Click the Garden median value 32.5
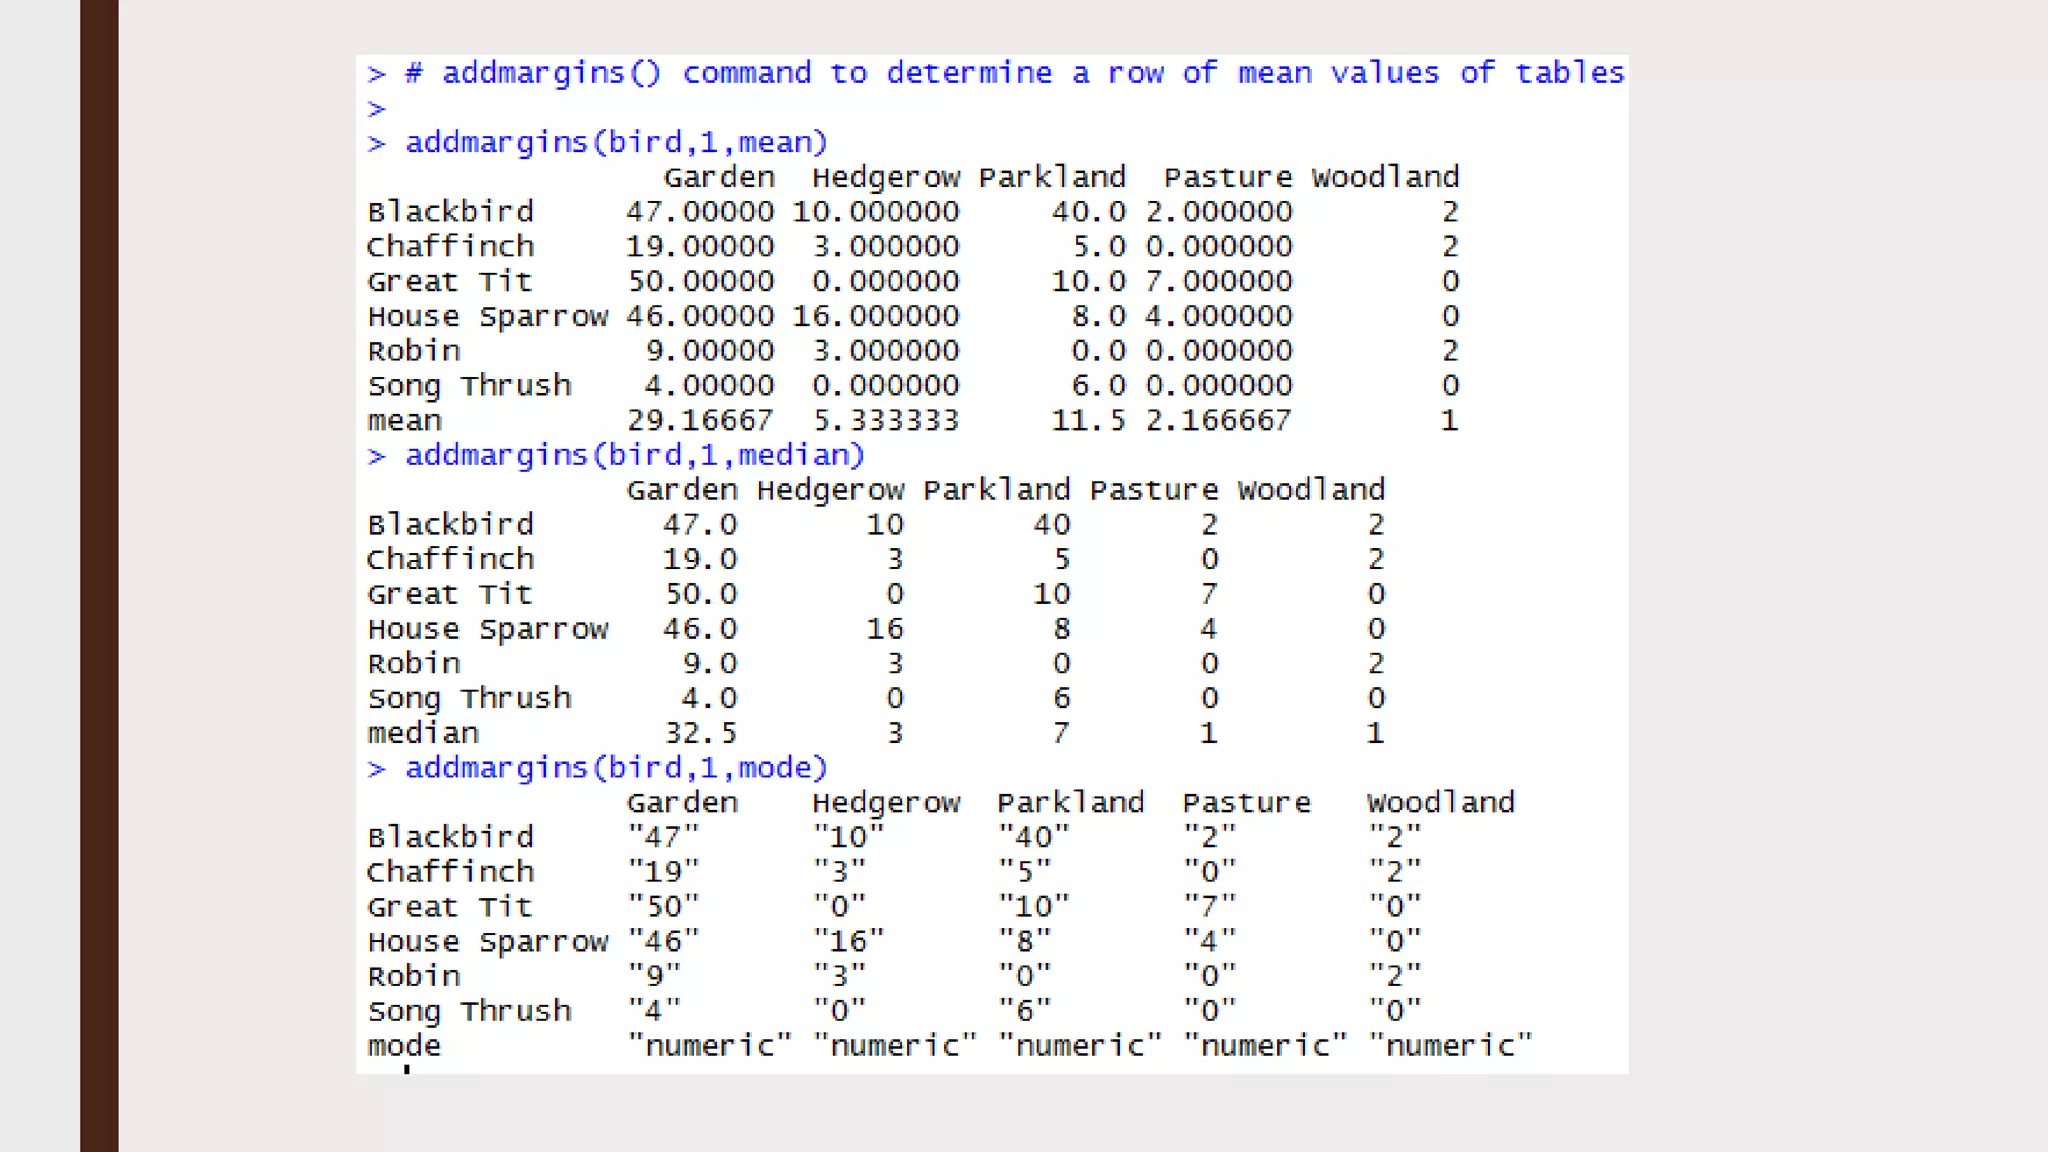 pyautogui.click(x=700, y=733)
